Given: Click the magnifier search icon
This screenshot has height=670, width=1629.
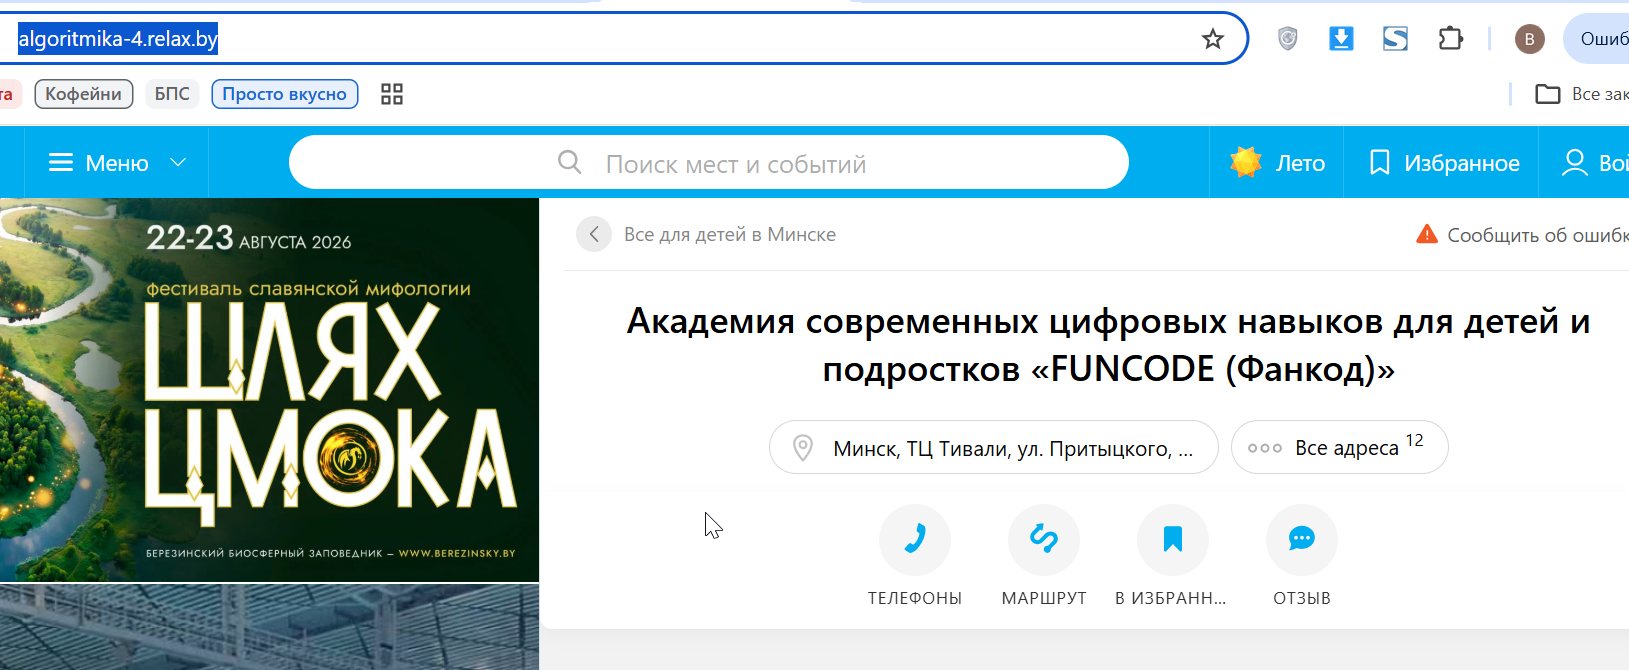Looking at the screenshot, I should (570, 162).
